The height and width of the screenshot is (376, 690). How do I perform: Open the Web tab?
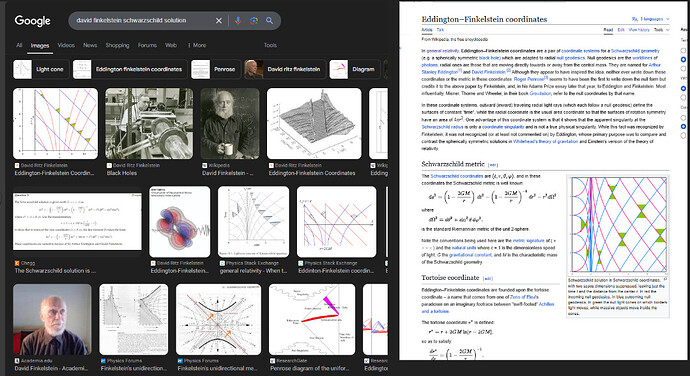[171, 45]
